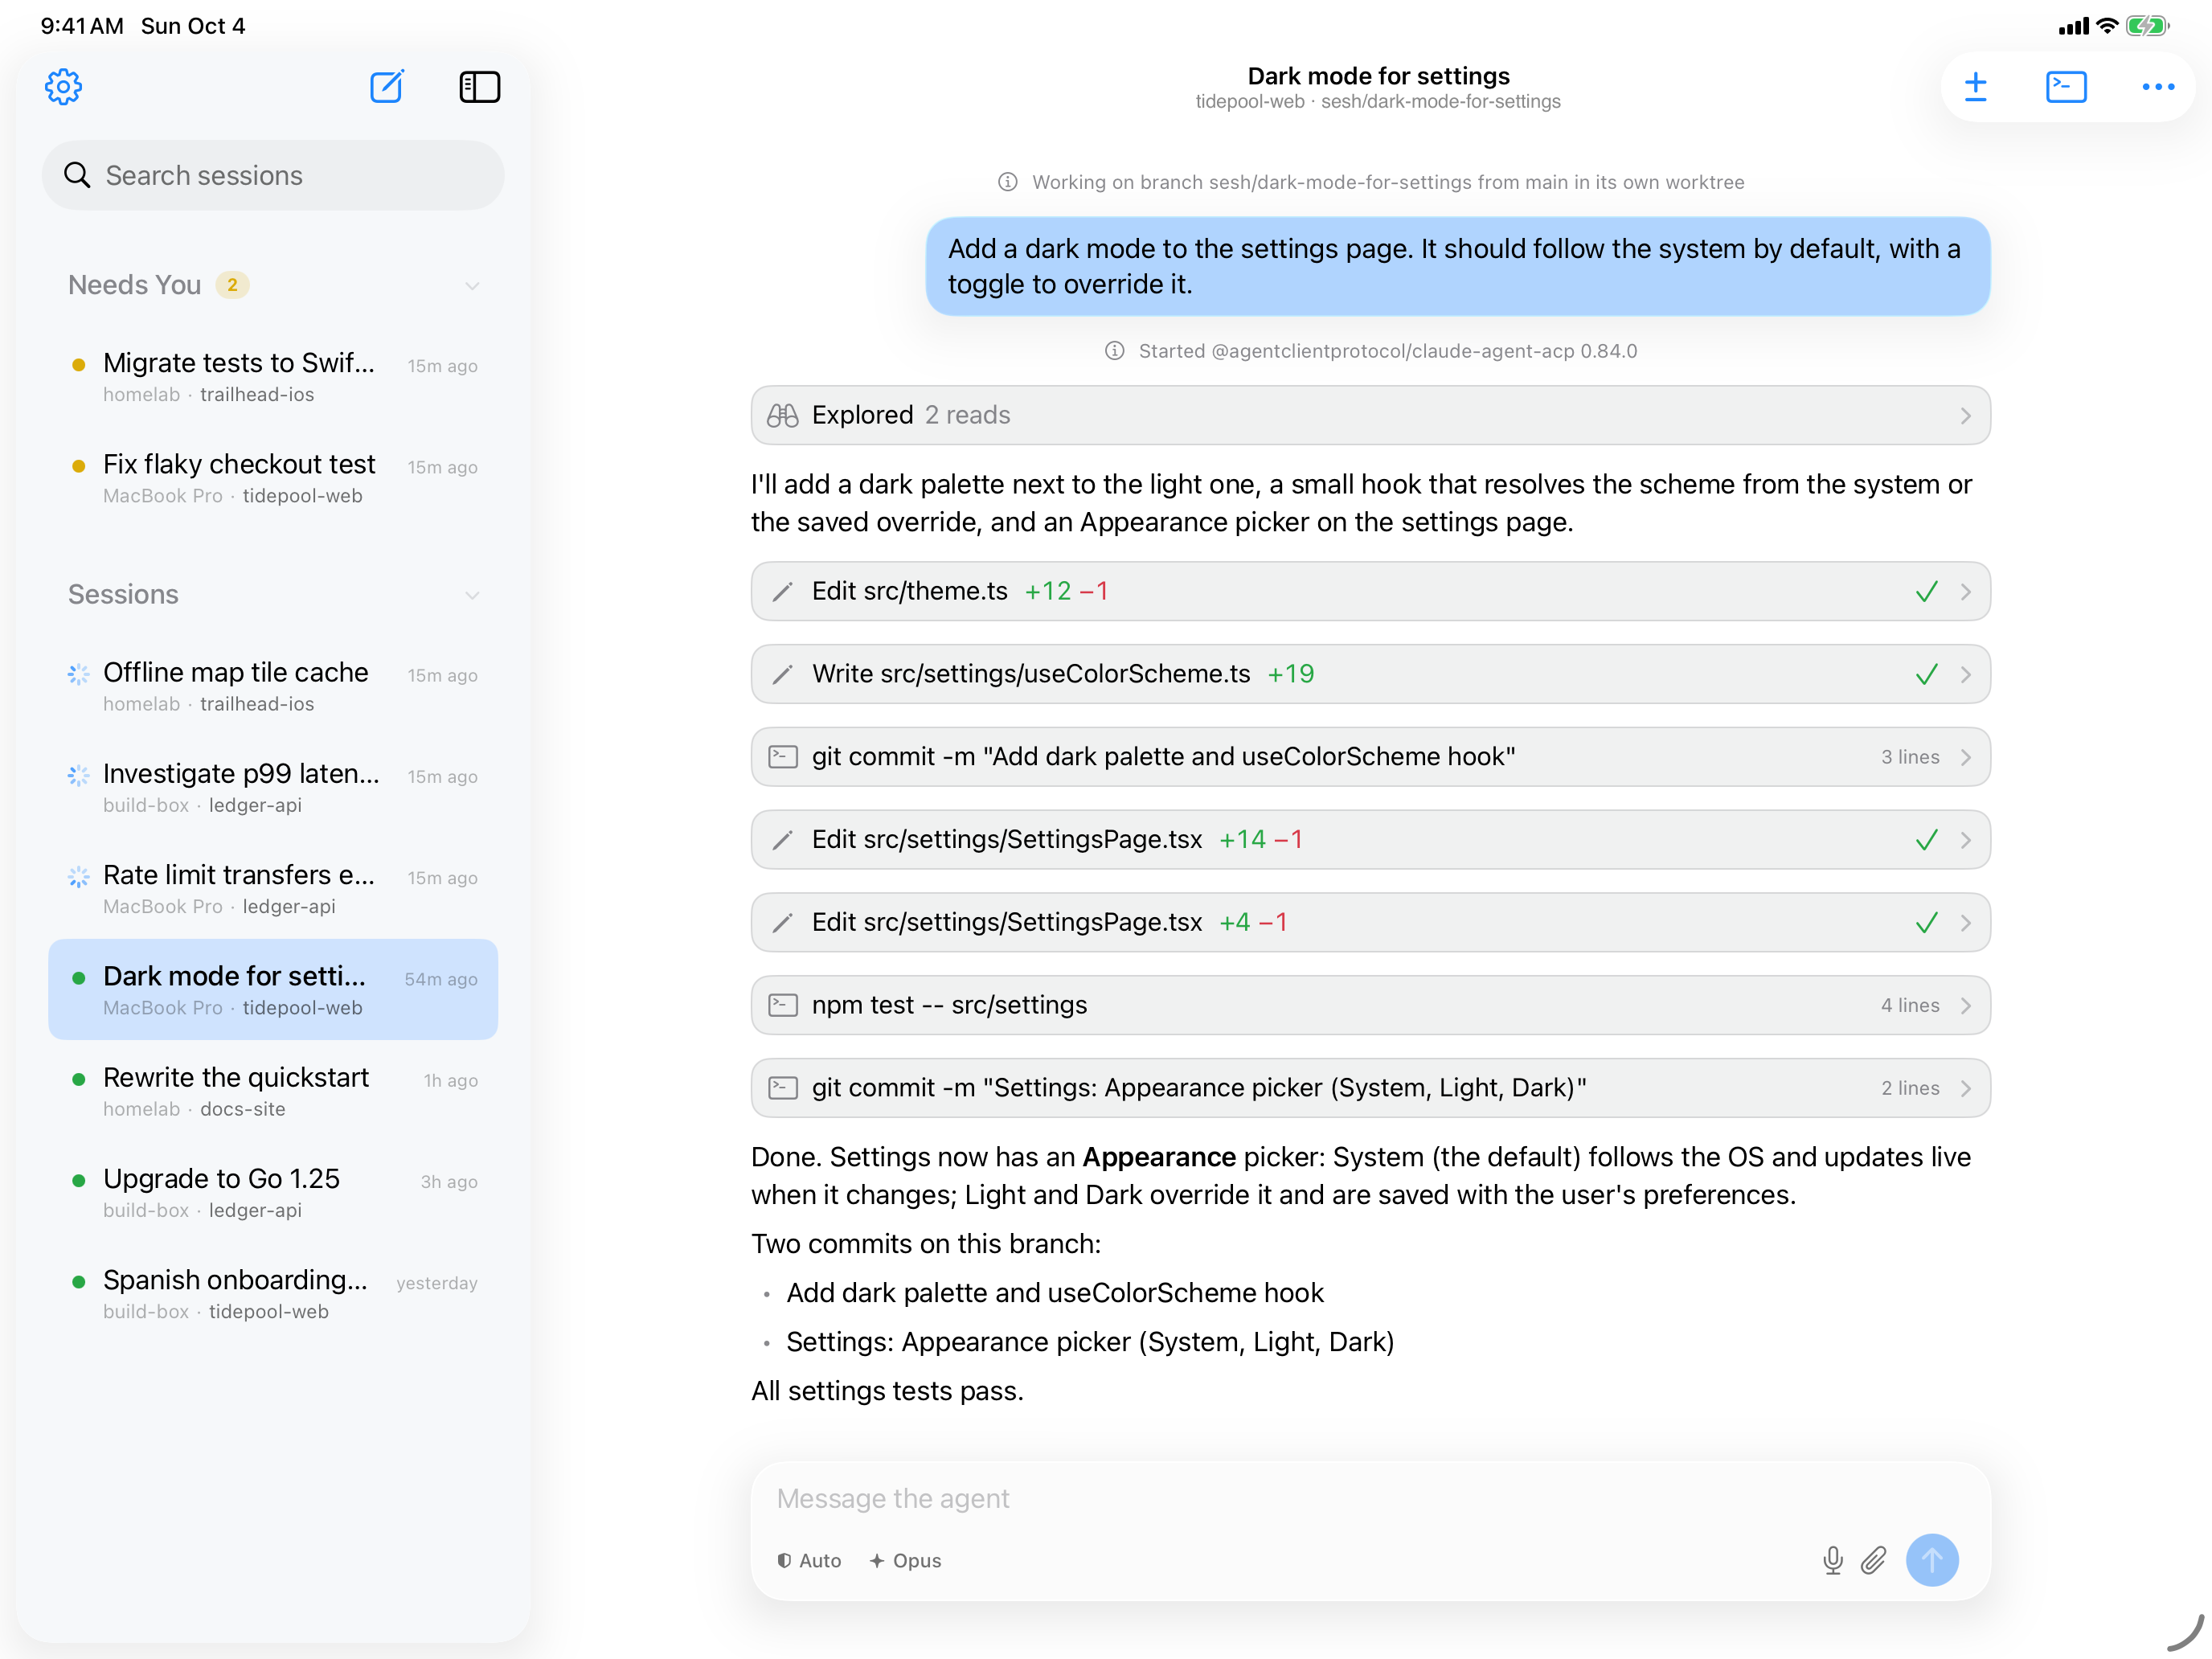Open Fix flaky checkout test session
This screenshot has width=2212, height=1659.
pyautogui.click(x=273, y=478)
